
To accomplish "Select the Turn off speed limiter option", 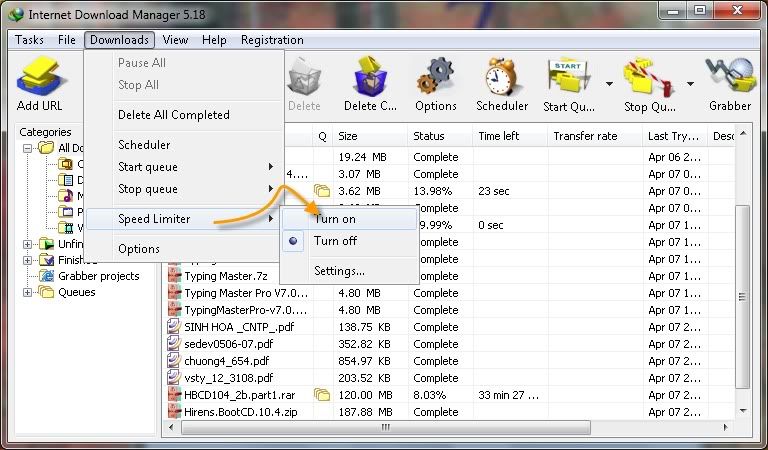I will point(335,241).
